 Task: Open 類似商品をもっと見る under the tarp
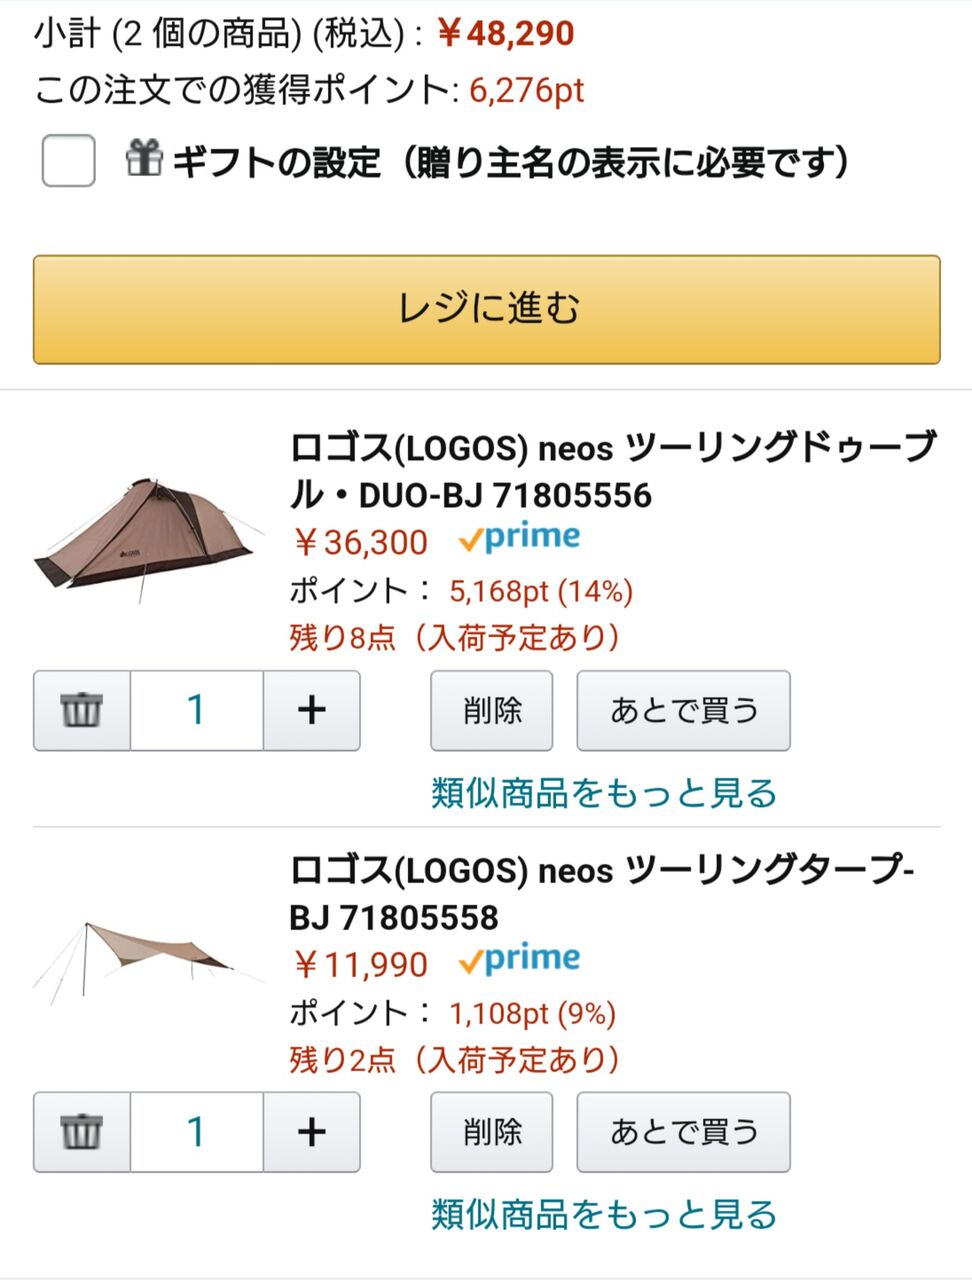[604, 1215]
